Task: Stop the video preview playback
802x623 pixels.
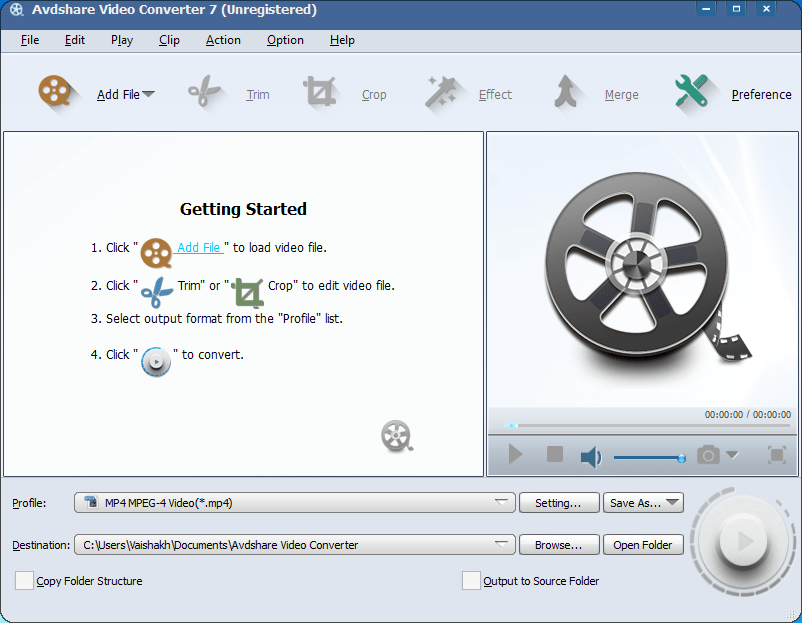Action: pyautogui.click(x=553, y=455)
